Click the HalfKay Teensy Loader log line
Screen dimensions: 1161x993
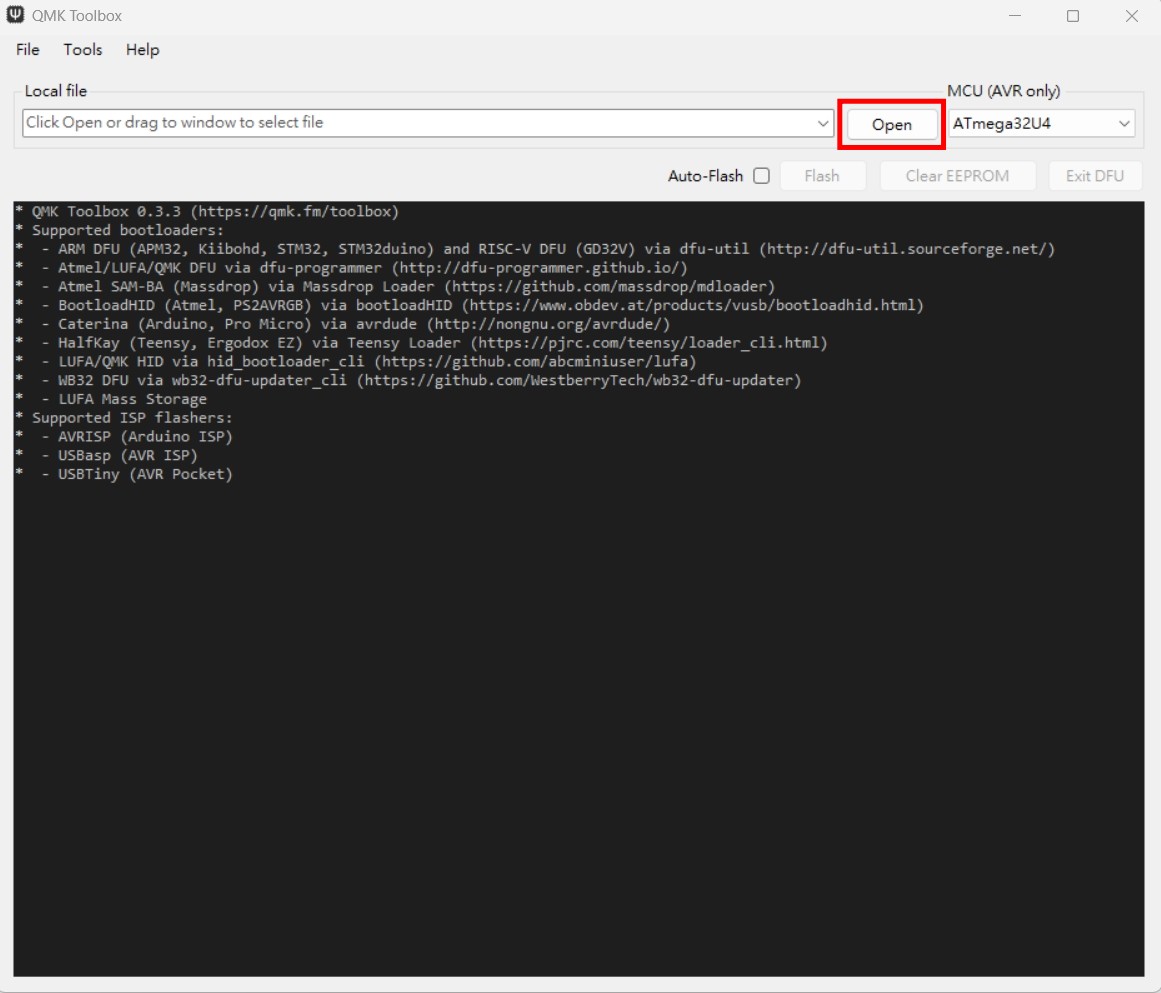pos(422,343)
